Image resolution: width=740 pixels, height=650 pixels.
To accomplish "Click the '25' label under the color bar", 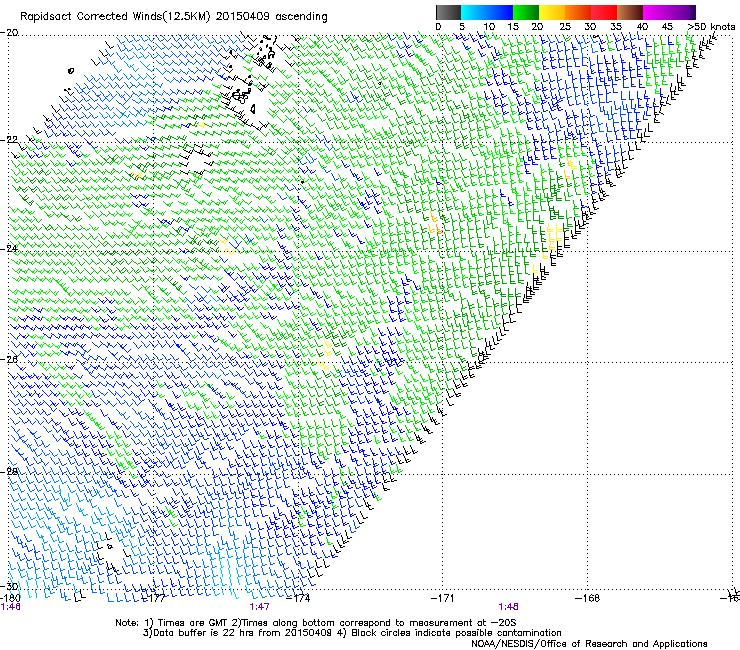I will pyautogui.click(x=565, y=27).
